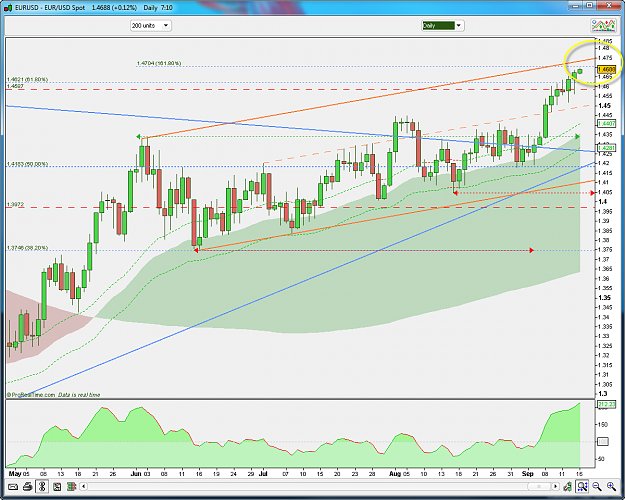
Task: Click the 1.3746 (38.20%) Fibonacci label
Action: pyautogui.click(x=27, y=248)
